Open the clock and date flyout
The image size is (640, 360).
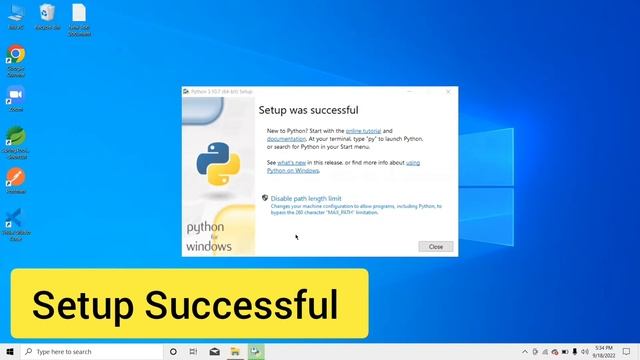pyautogui.click(x=604, y=351)
